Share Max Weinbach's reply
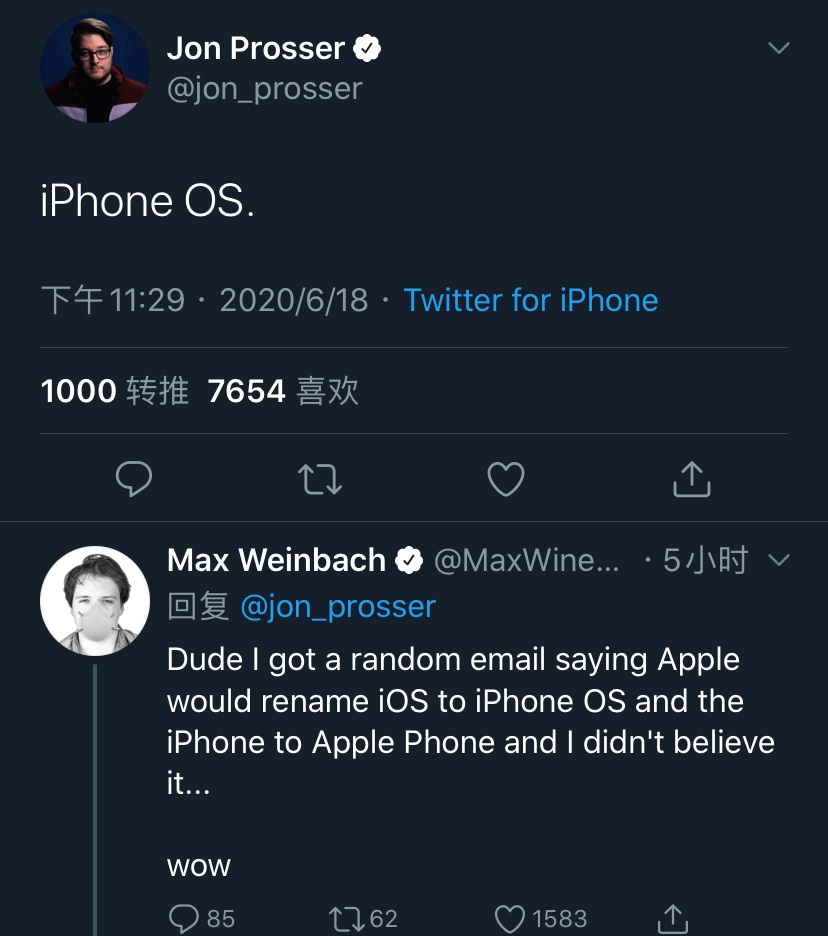Viewport: 828px width, 936px height. (x=673, y=918)
